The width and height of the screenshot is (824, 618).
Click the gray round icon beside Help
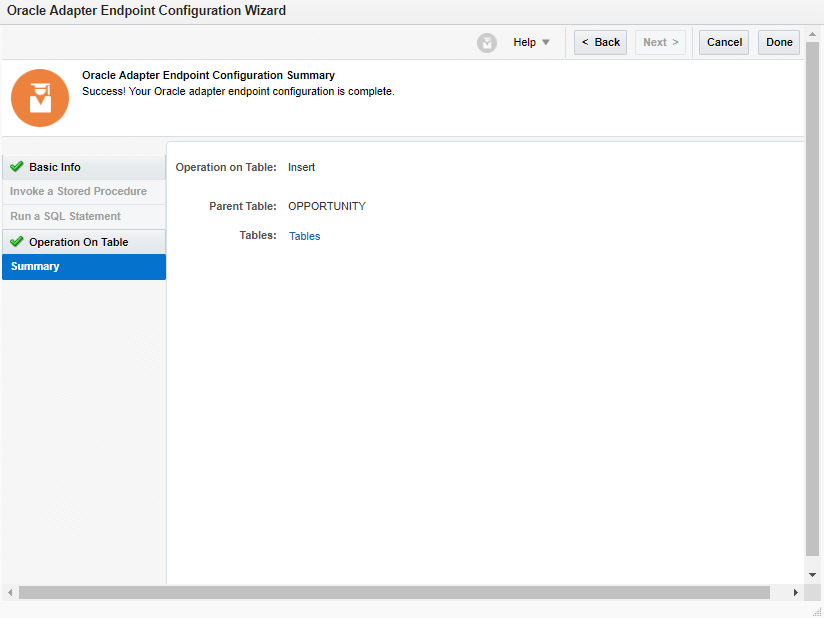click(487, 43)
